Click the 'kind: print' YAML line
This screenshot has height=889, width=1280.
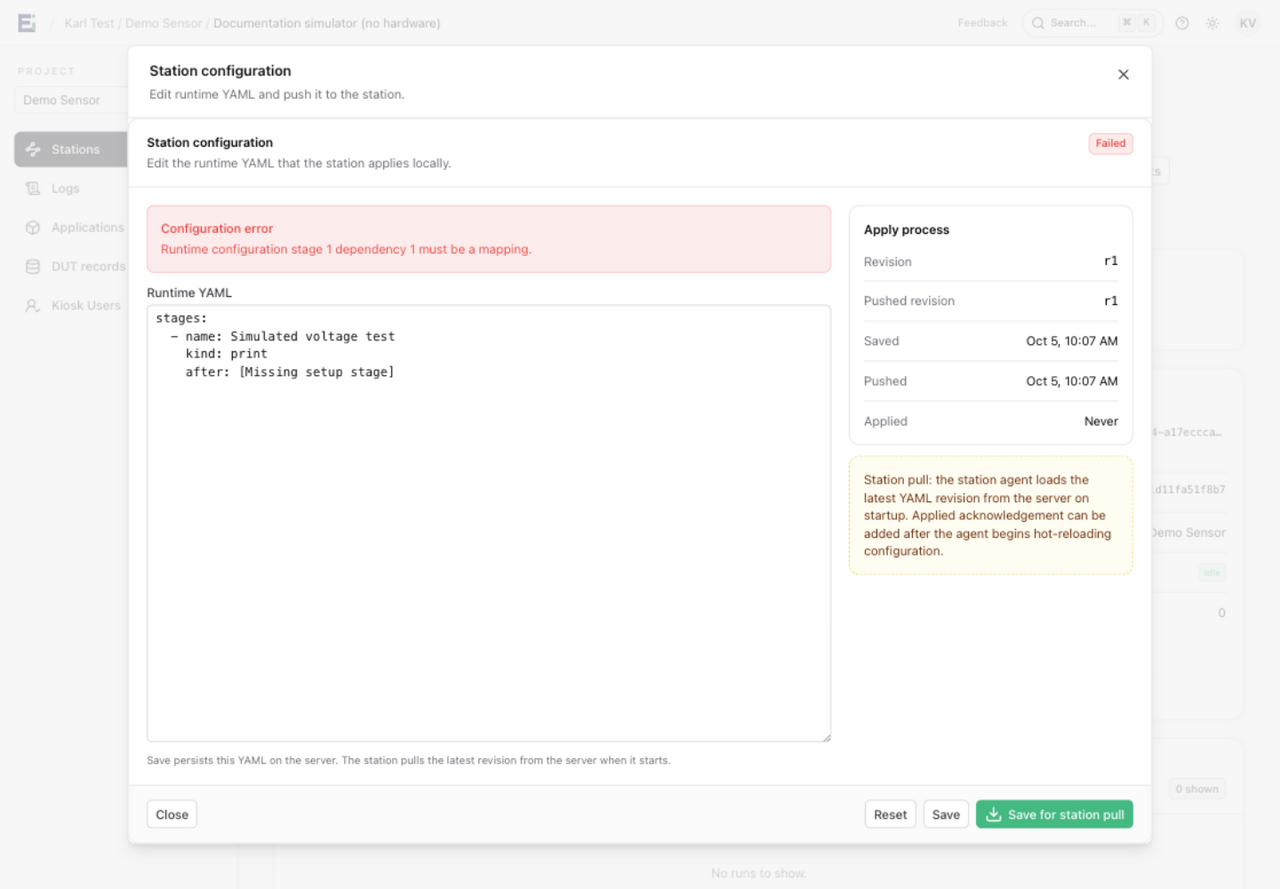click(x=226, y=354)
